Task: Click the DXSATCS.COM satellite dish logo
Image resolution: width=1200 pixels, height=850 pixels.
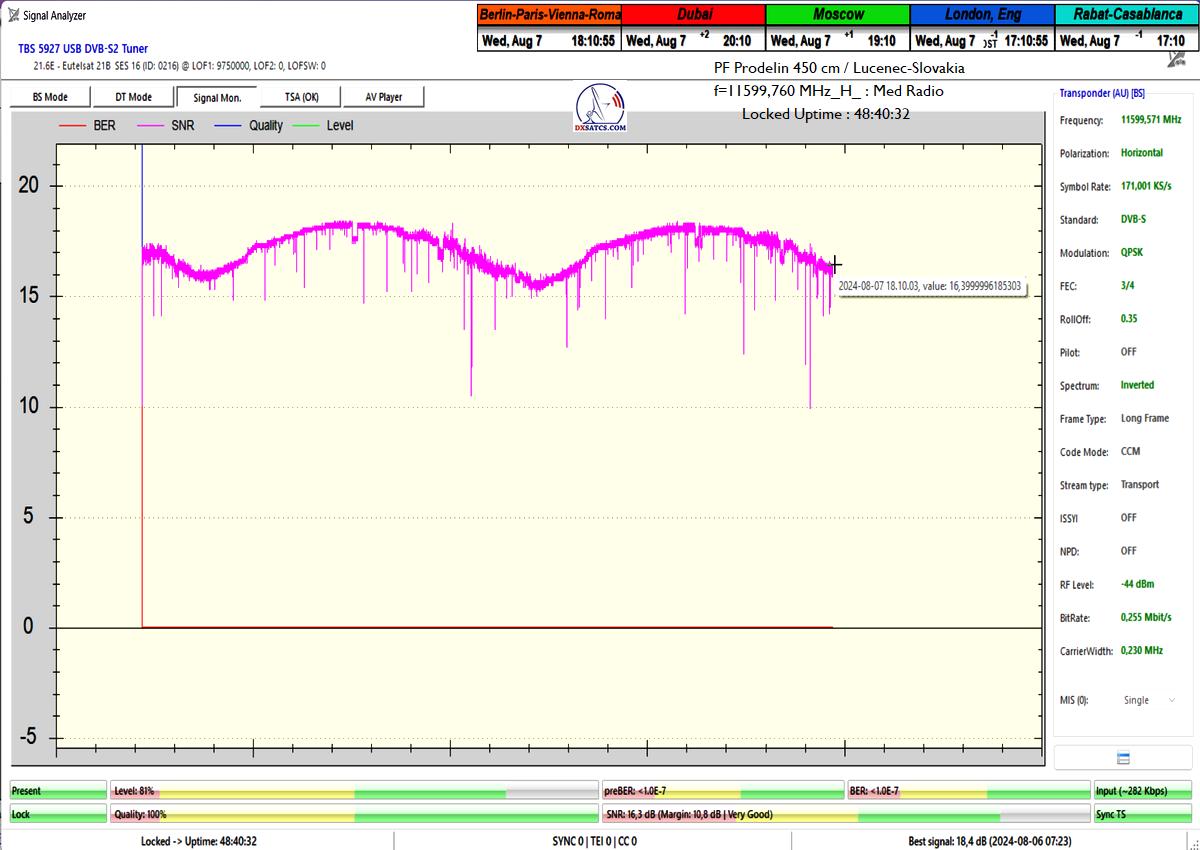Action: pyautogui.click(x=601, y=108)
